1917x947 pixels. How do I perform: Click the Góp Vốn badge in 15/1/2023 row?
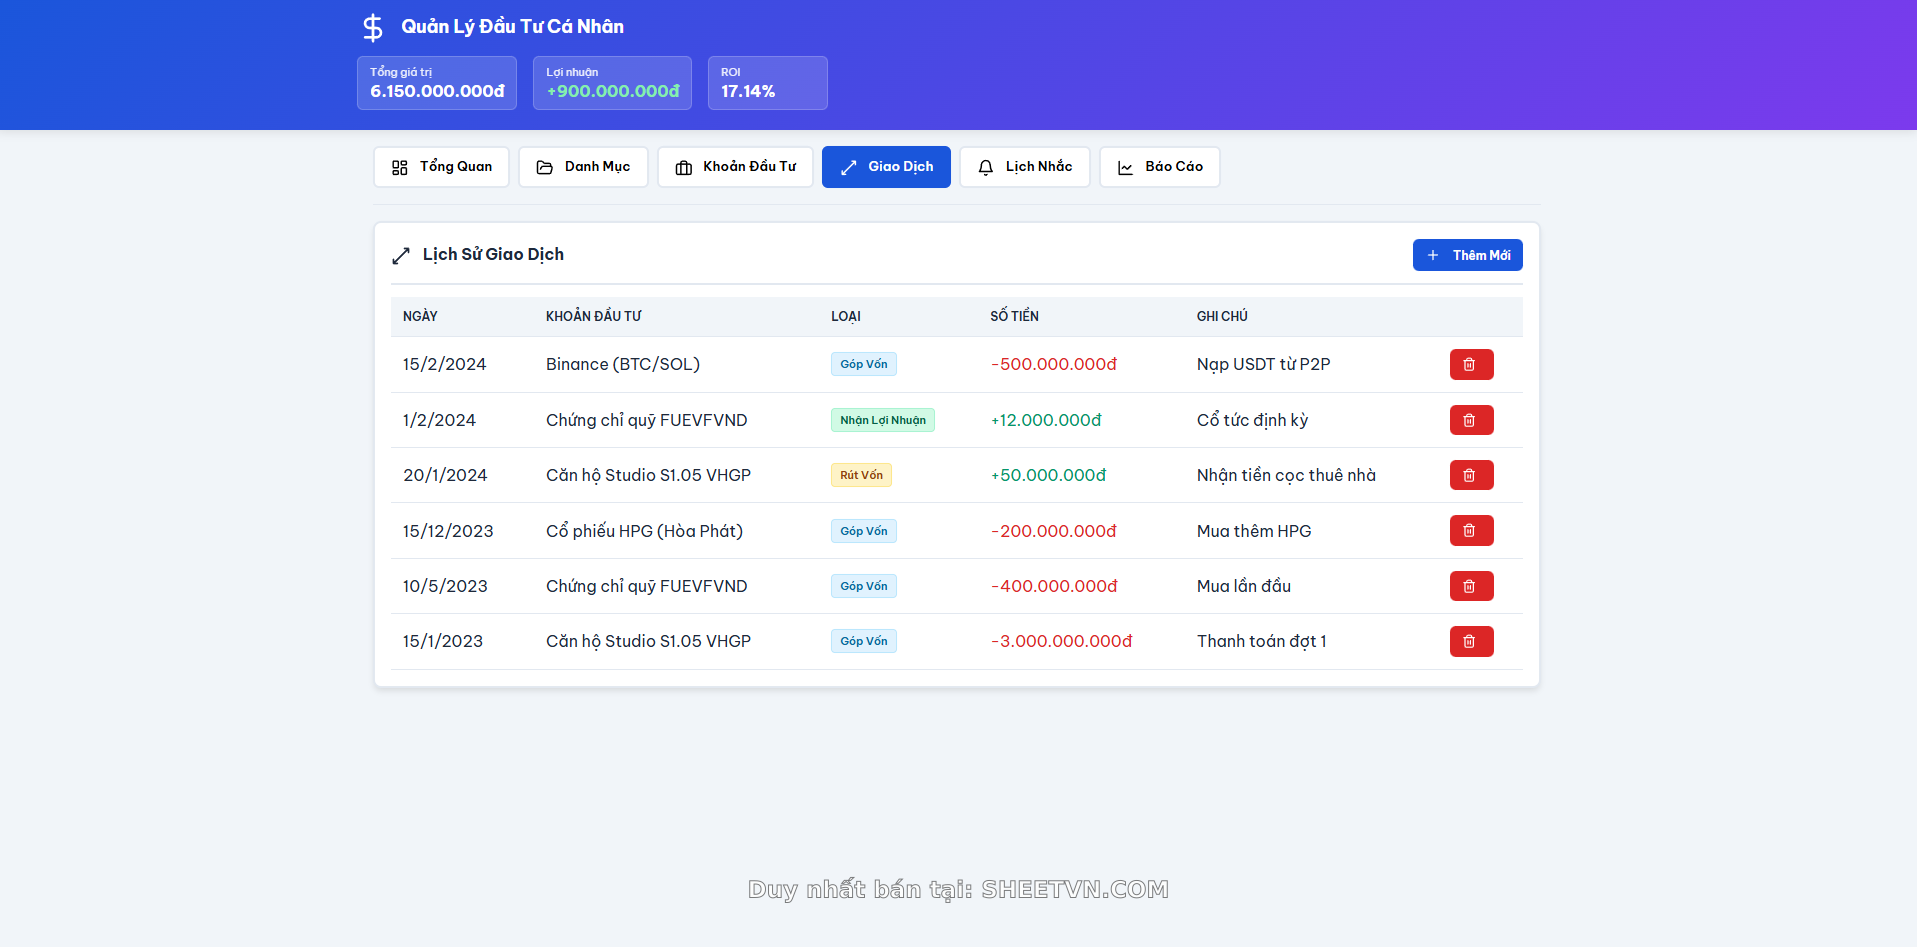(x=864, y=641)
